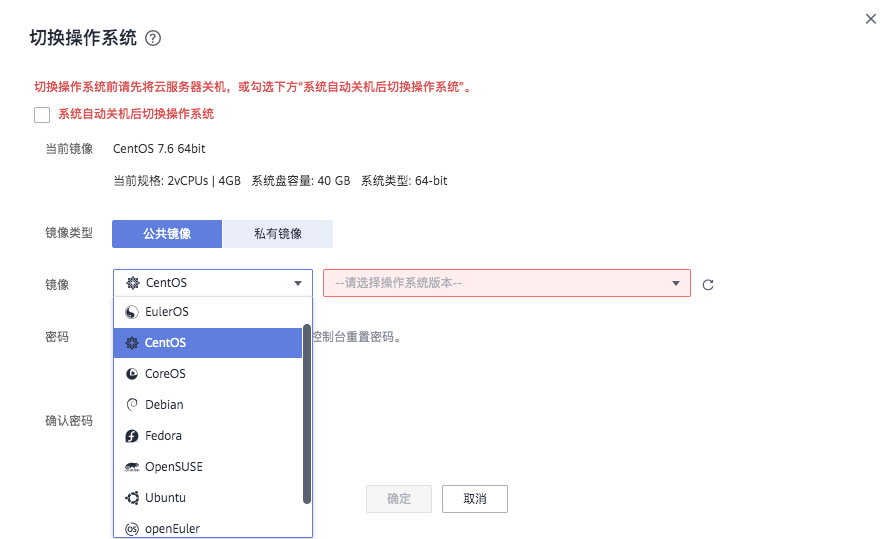Image resolution: width=887 pixels, height=539 pixels.
Task: Pick Debian from the image list
Action: click(x=208, y=405)
